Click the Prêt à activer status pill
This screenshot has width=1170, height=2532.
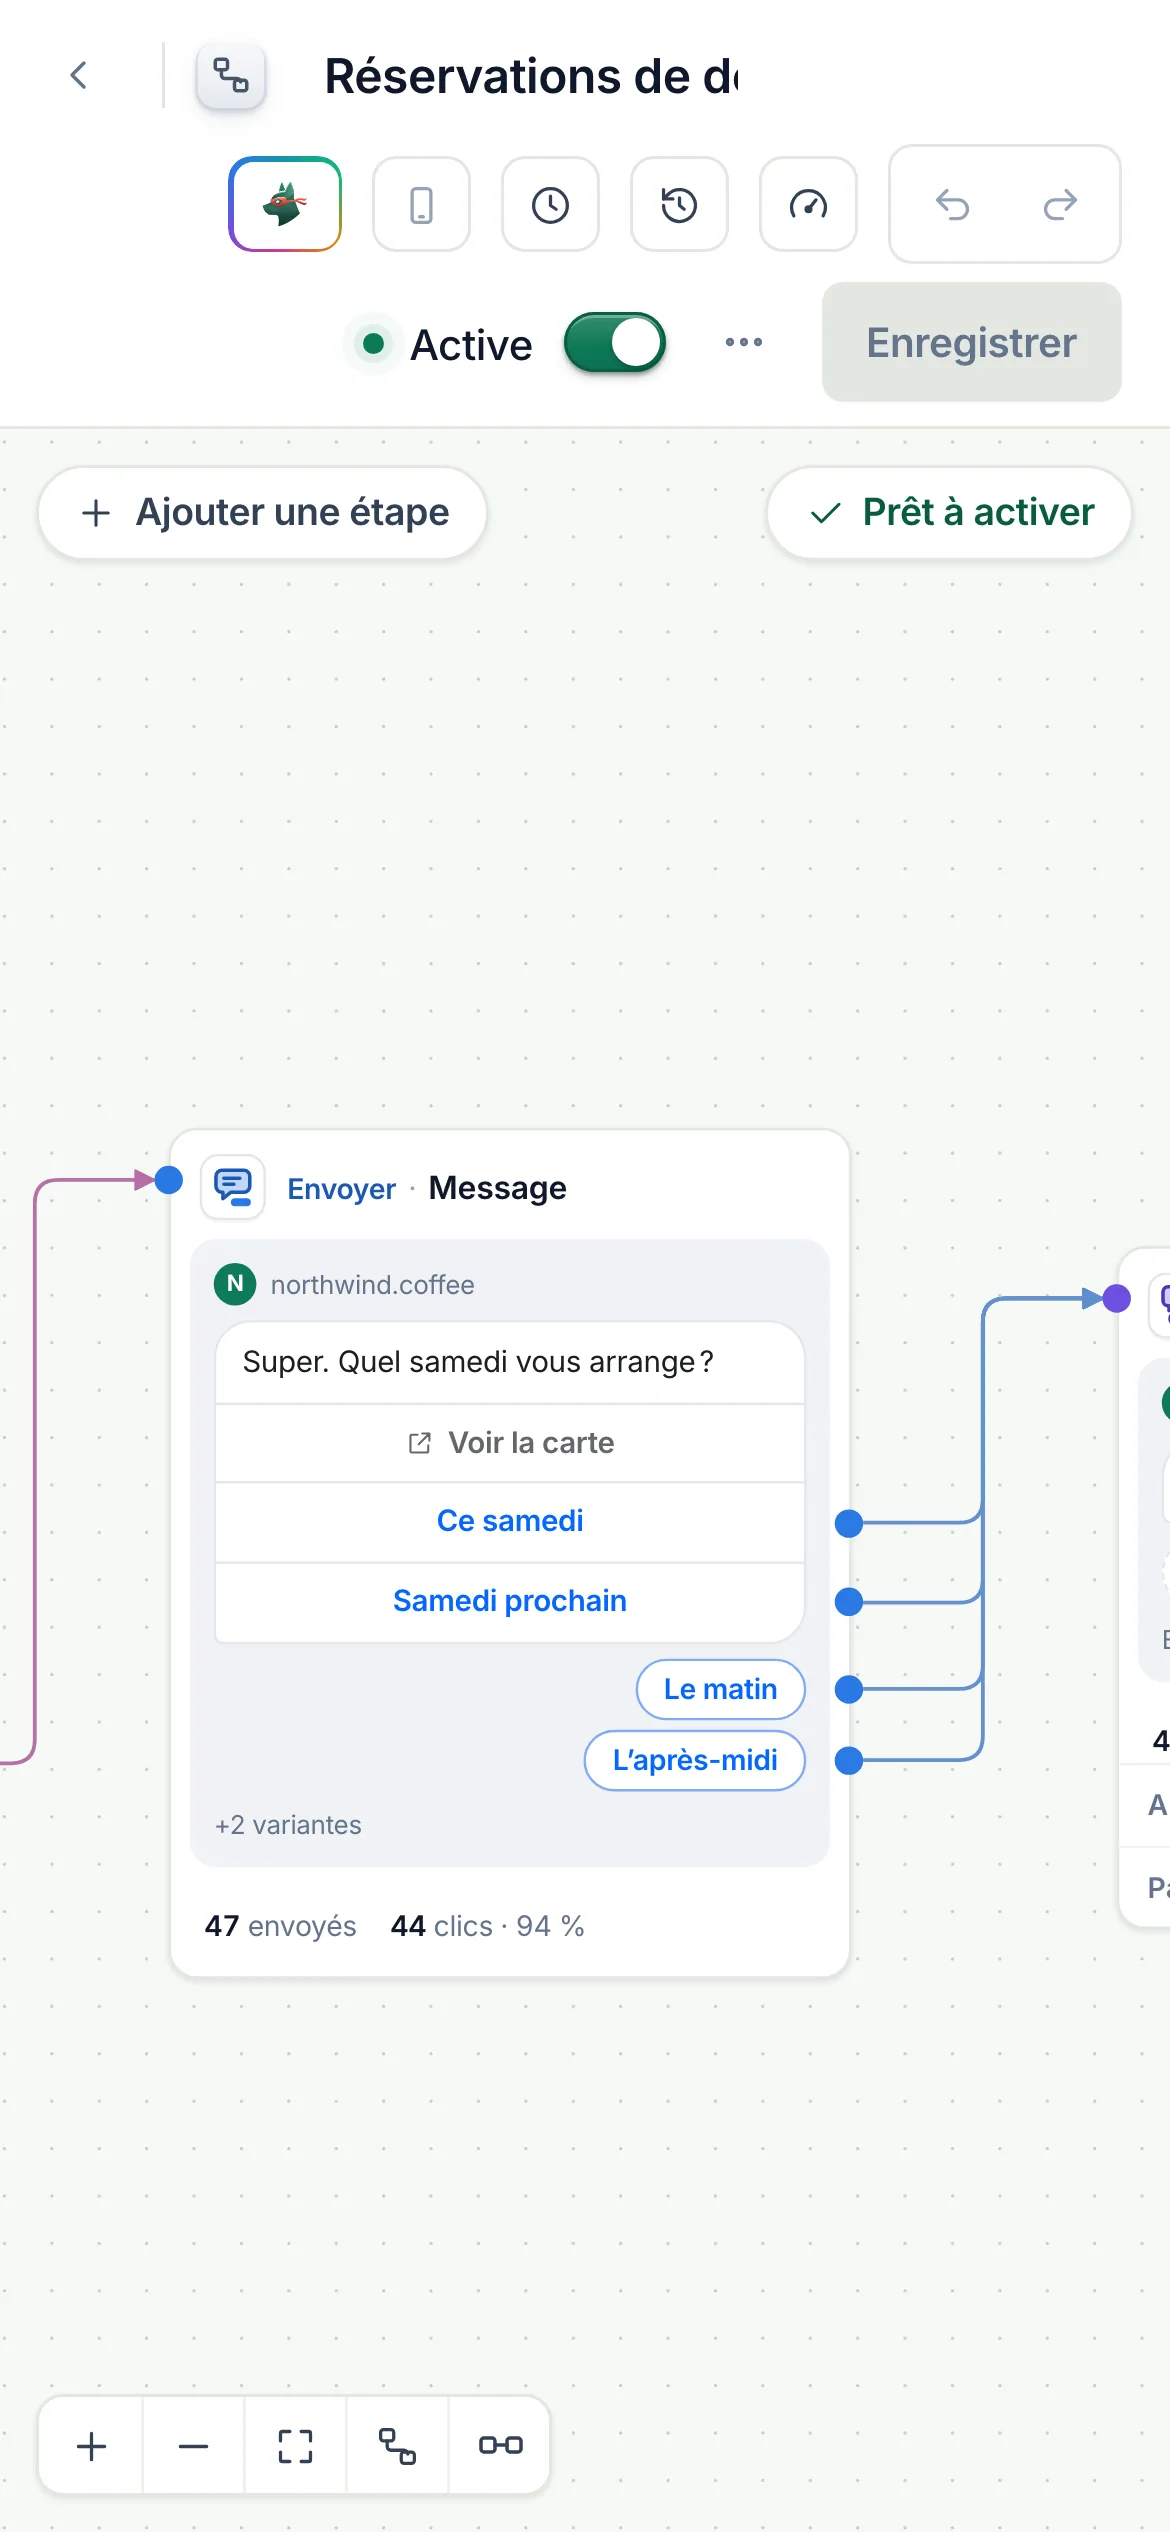[x=950, y=512]
